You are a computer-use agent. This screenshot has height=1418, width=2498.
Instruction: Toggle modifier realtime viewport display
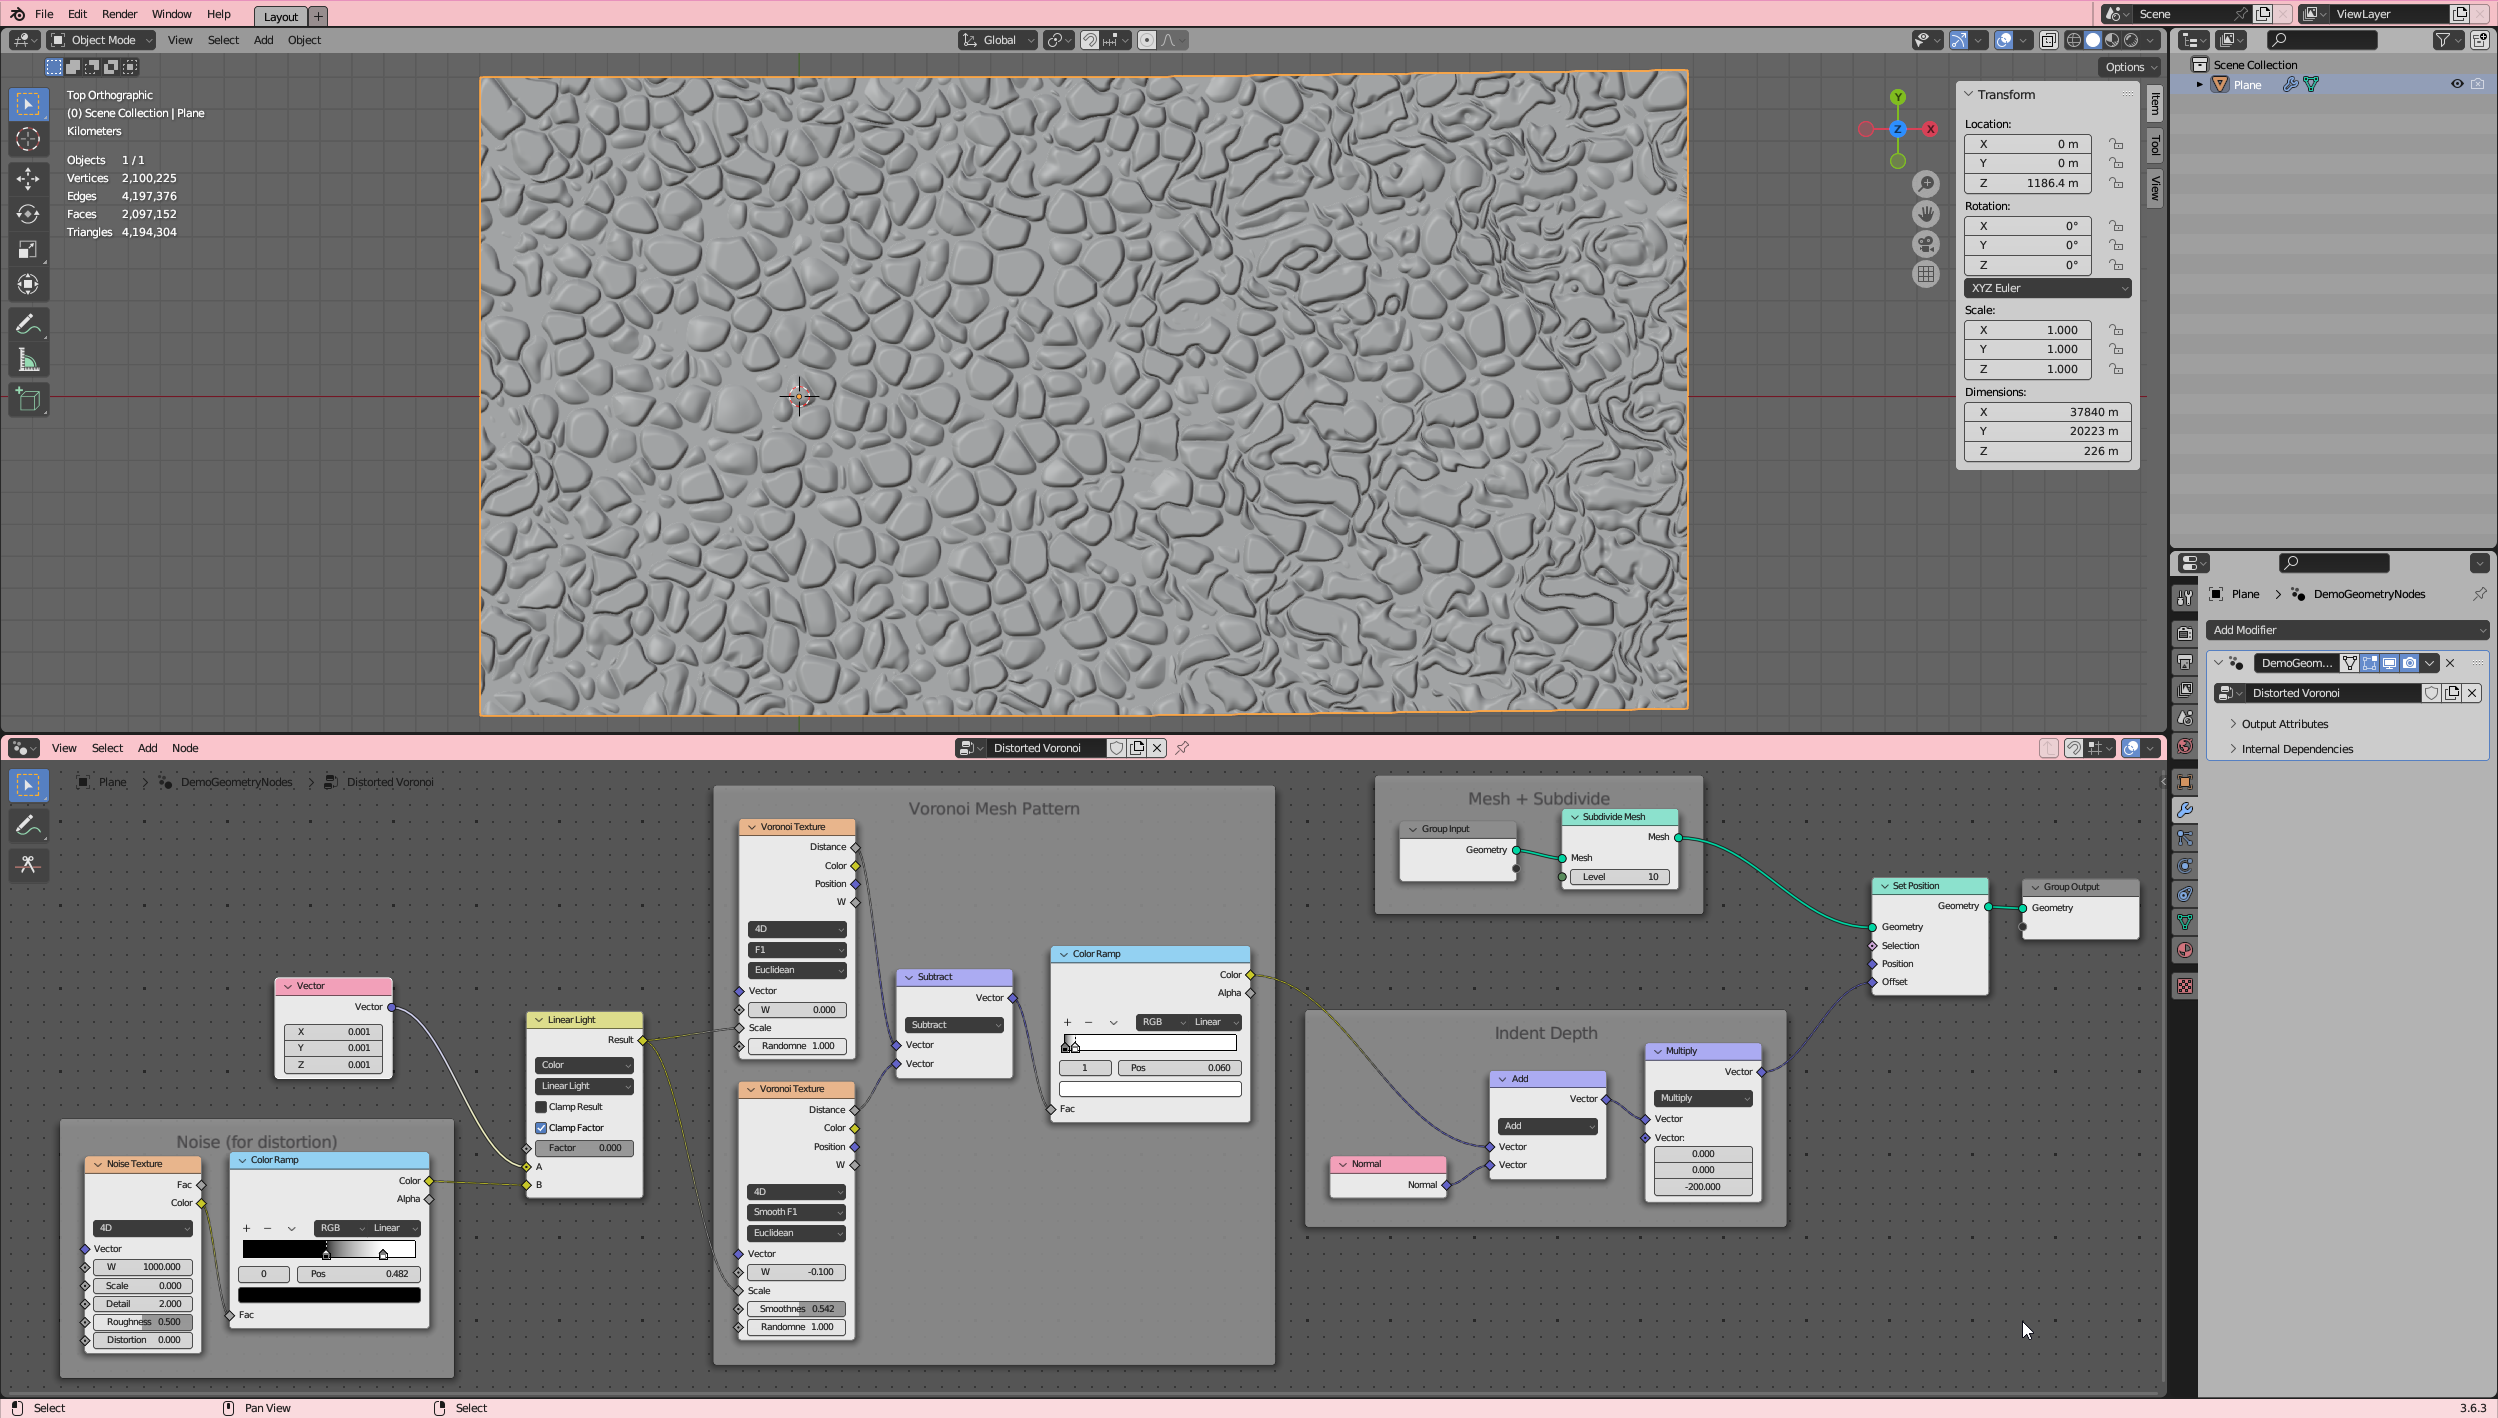tap(2390, 663)
